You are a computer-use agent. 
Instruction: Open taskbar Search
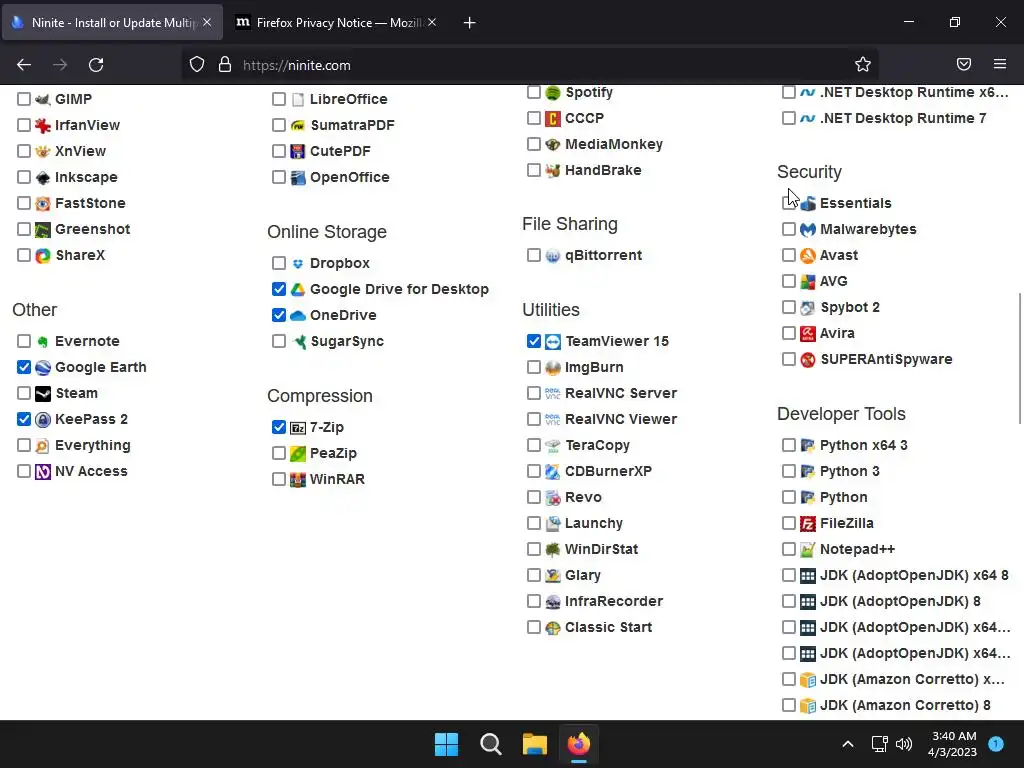pyautogui.click(x=490, y=744)
